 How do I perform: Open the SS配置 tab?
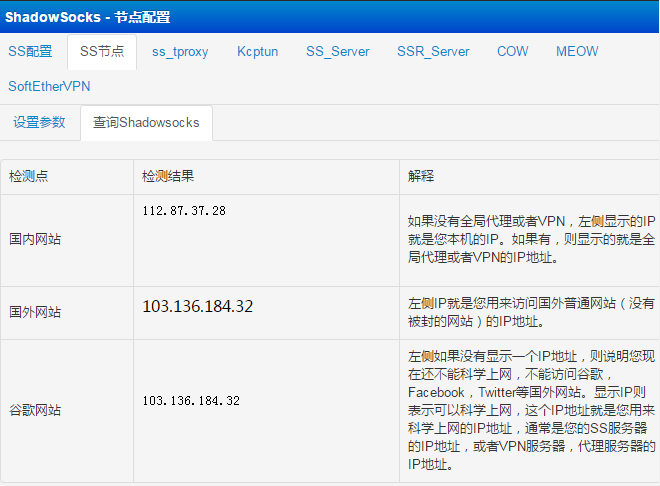pos(30,51)
